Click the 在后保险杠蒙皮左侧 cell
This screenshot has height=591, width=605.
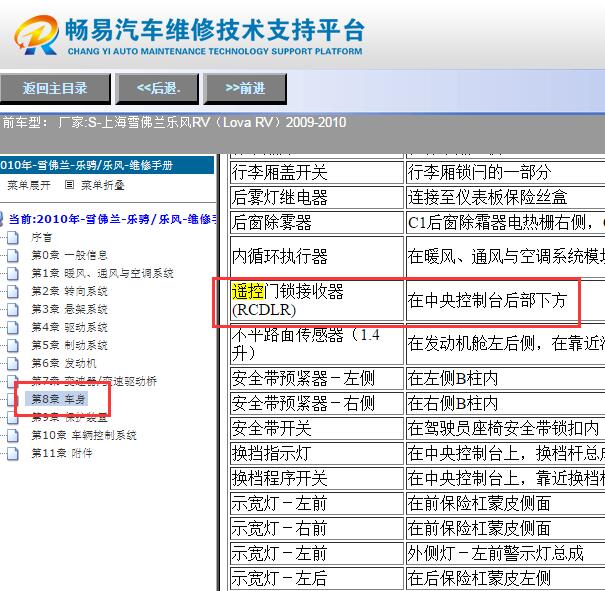505,579
